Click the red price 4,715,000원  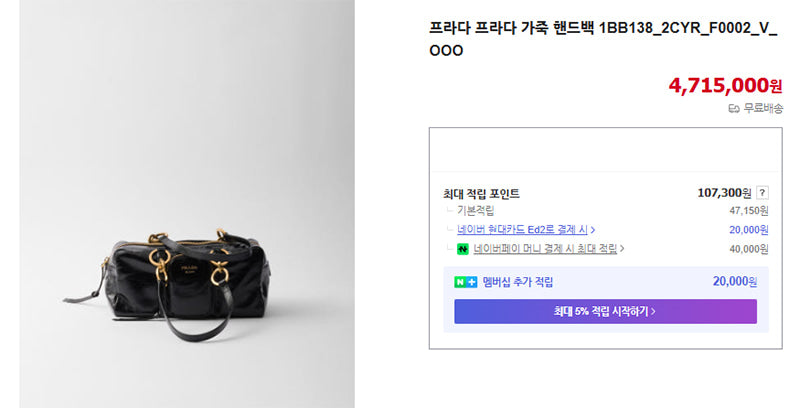click(x=725, y=86)
